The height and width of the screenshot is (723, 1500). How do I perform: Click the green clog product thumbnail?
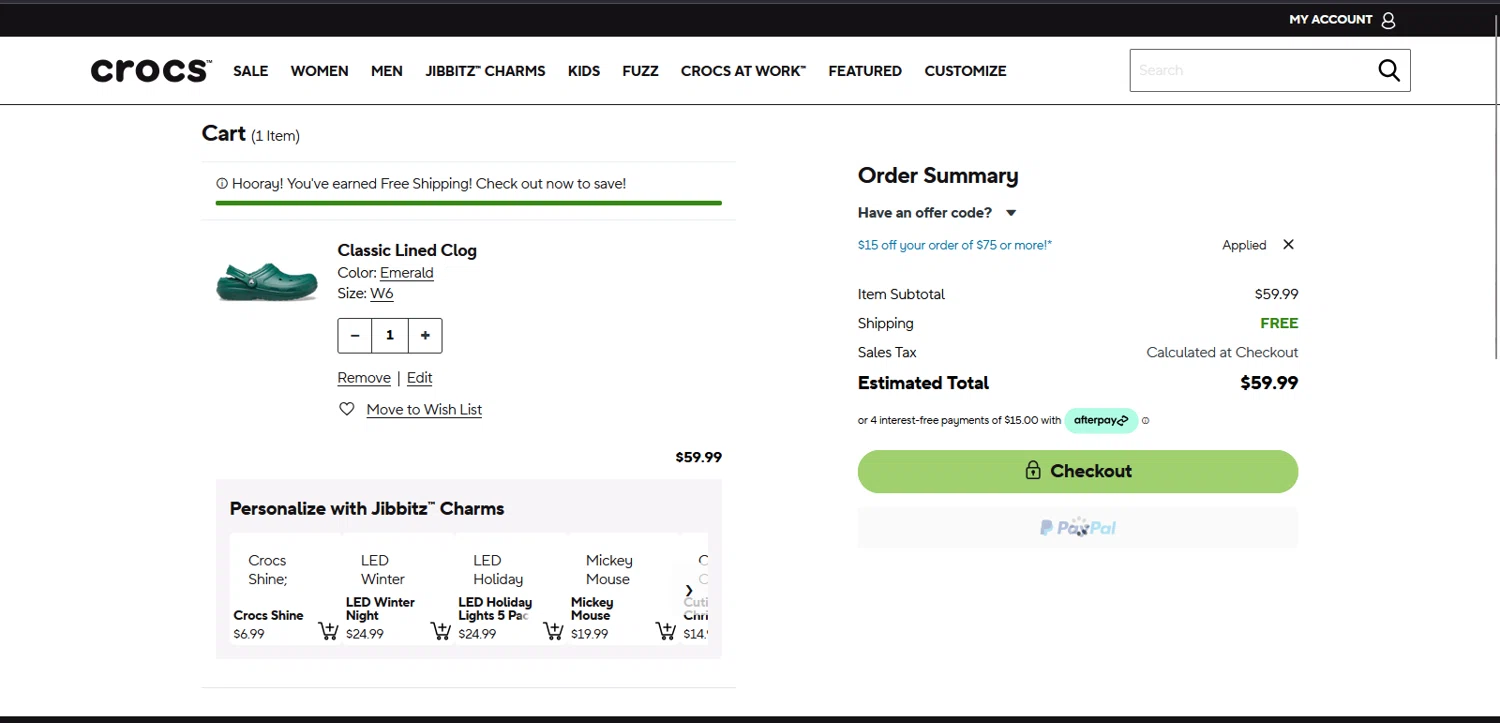(x=267, y=281)
